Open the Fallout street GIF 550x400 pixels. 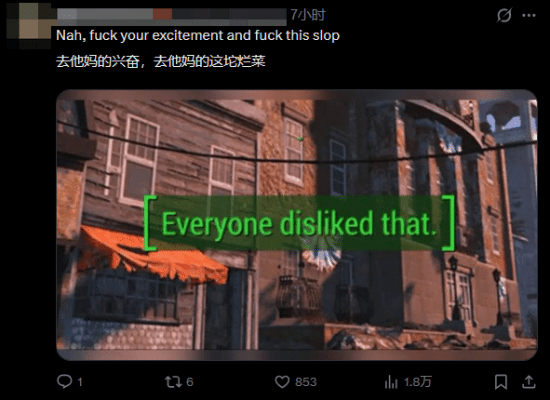coord(297,225)
